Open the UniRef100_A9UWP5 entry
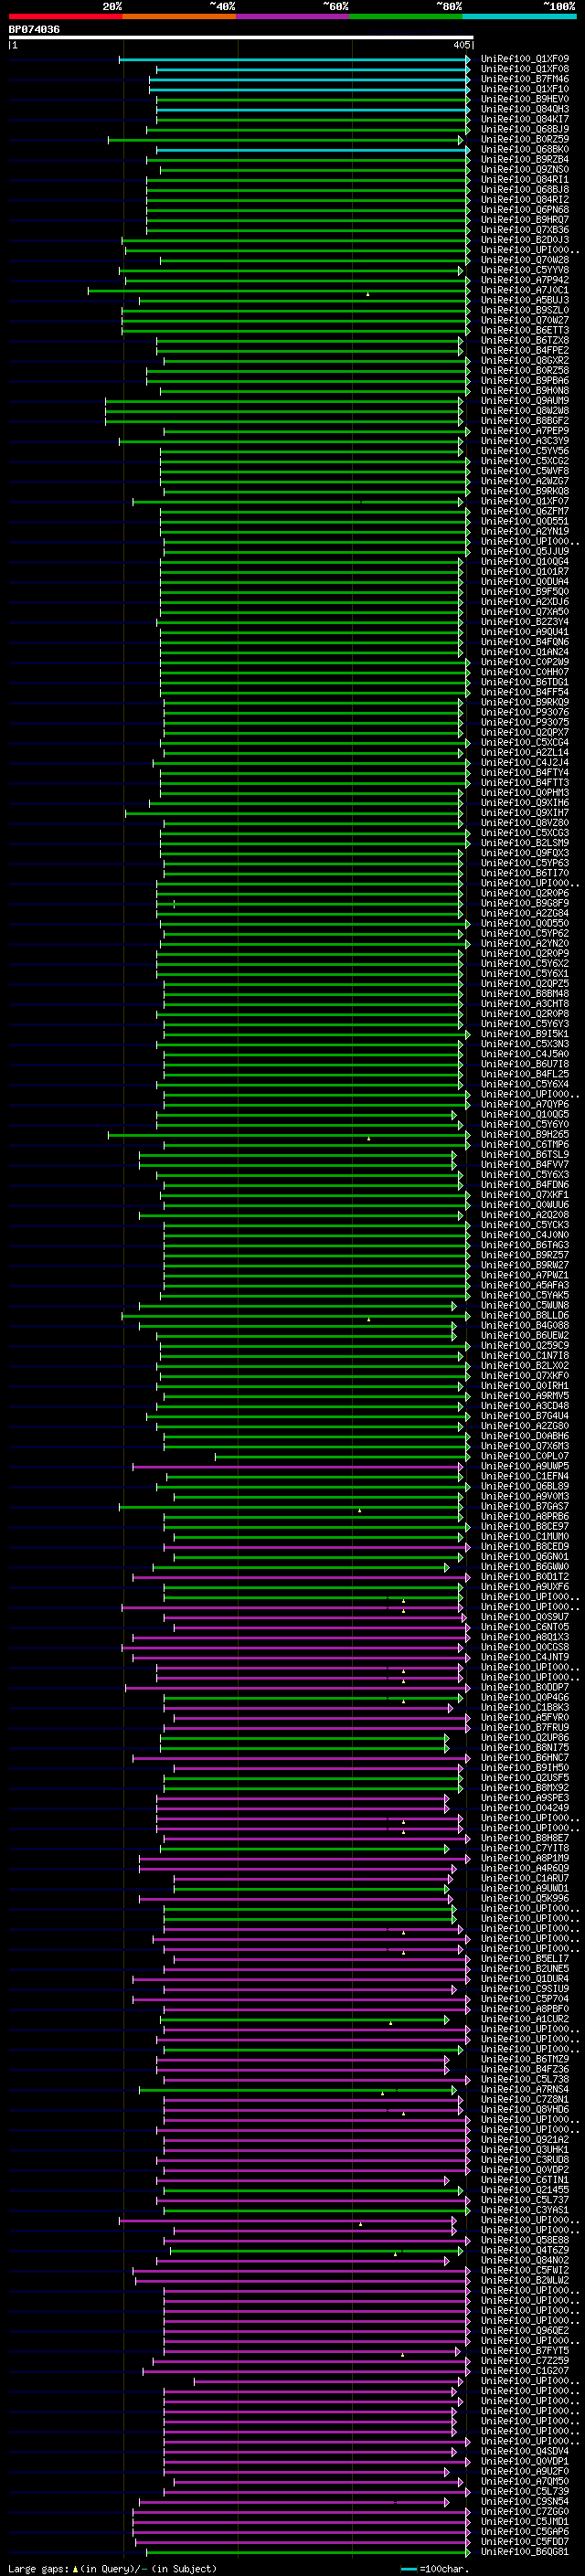The width and height of the screenshot is (585, 2576). tap(525, 1467)
